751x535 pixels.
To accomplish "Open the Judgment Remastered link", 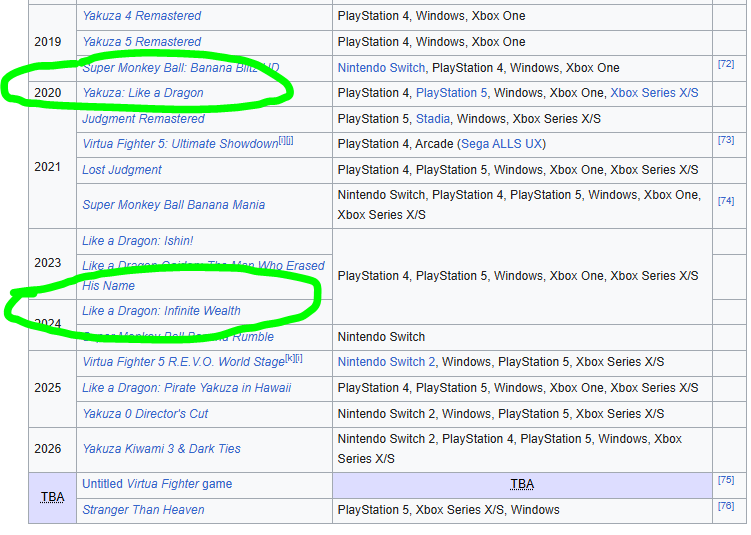I will pos(143,119).
